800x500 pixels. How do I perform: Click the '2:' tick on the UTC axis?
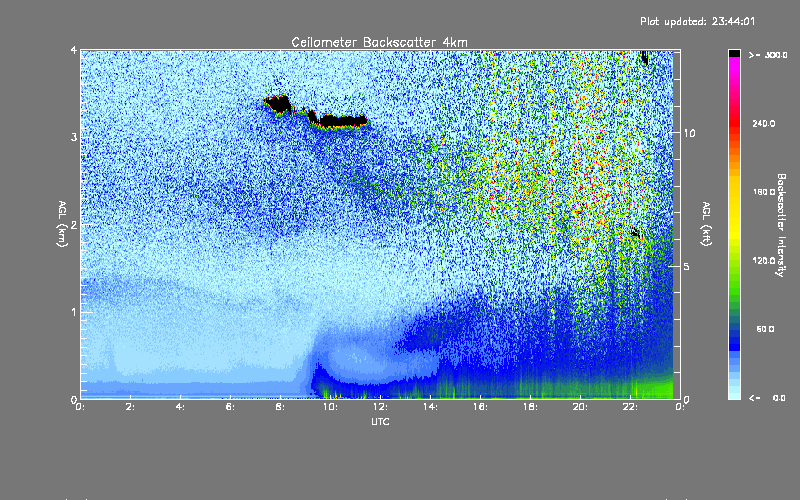[x=130, y=407]
